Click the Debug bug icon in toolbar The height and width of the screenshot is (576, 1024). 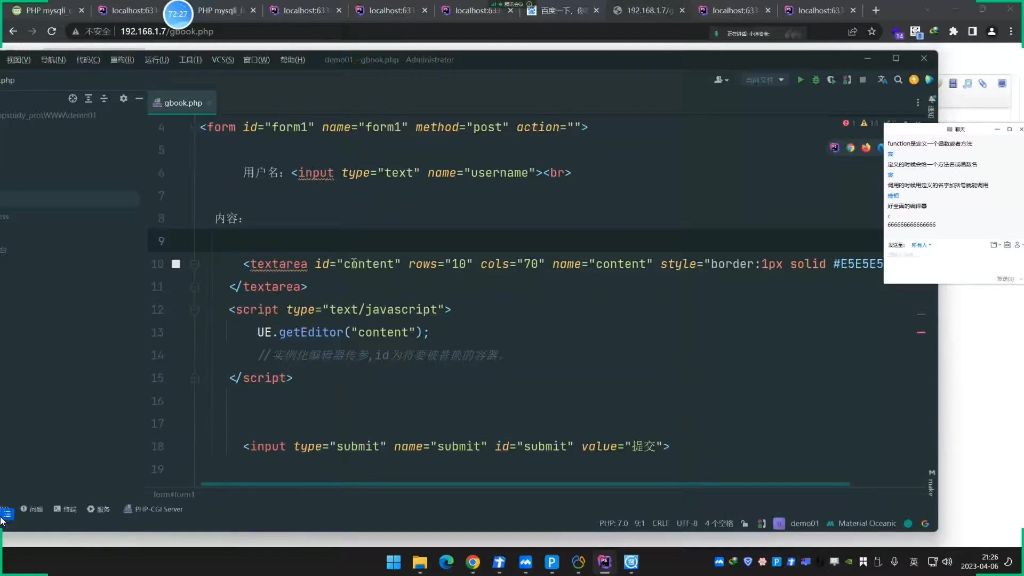click(816, 80)
